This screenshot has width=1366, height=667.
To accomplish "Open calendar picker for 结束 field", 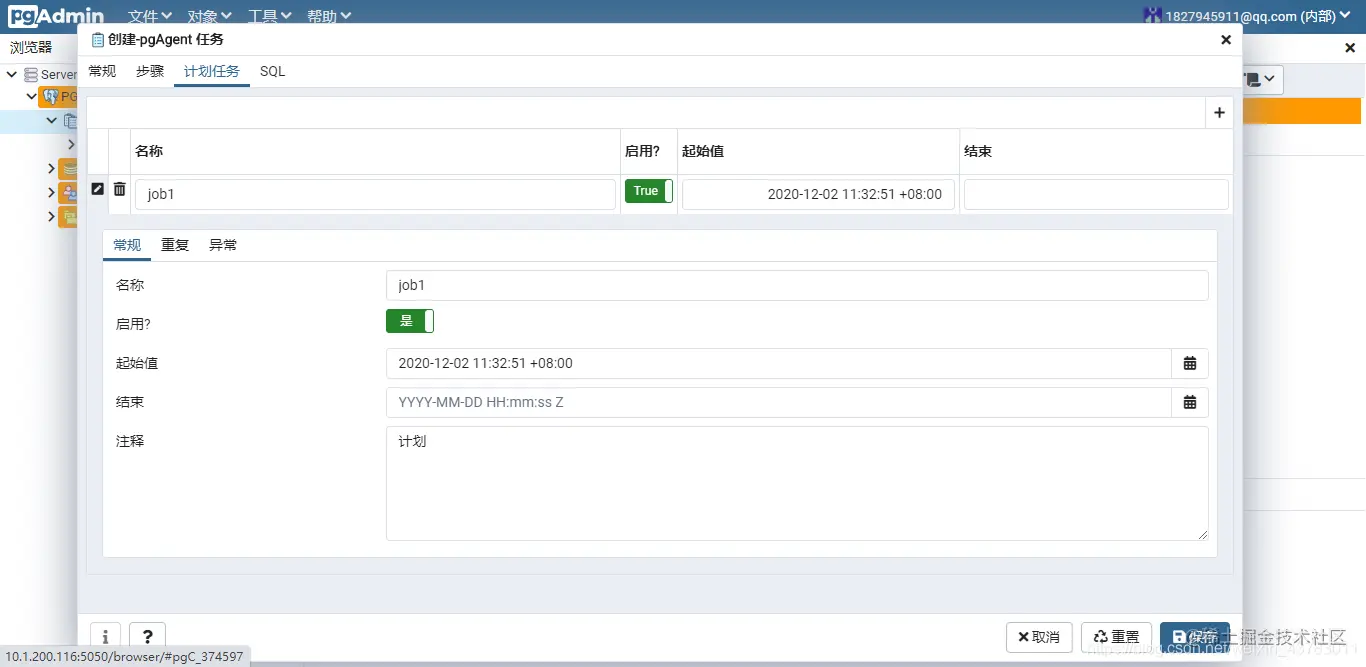I will click(x=1190, y=402).
